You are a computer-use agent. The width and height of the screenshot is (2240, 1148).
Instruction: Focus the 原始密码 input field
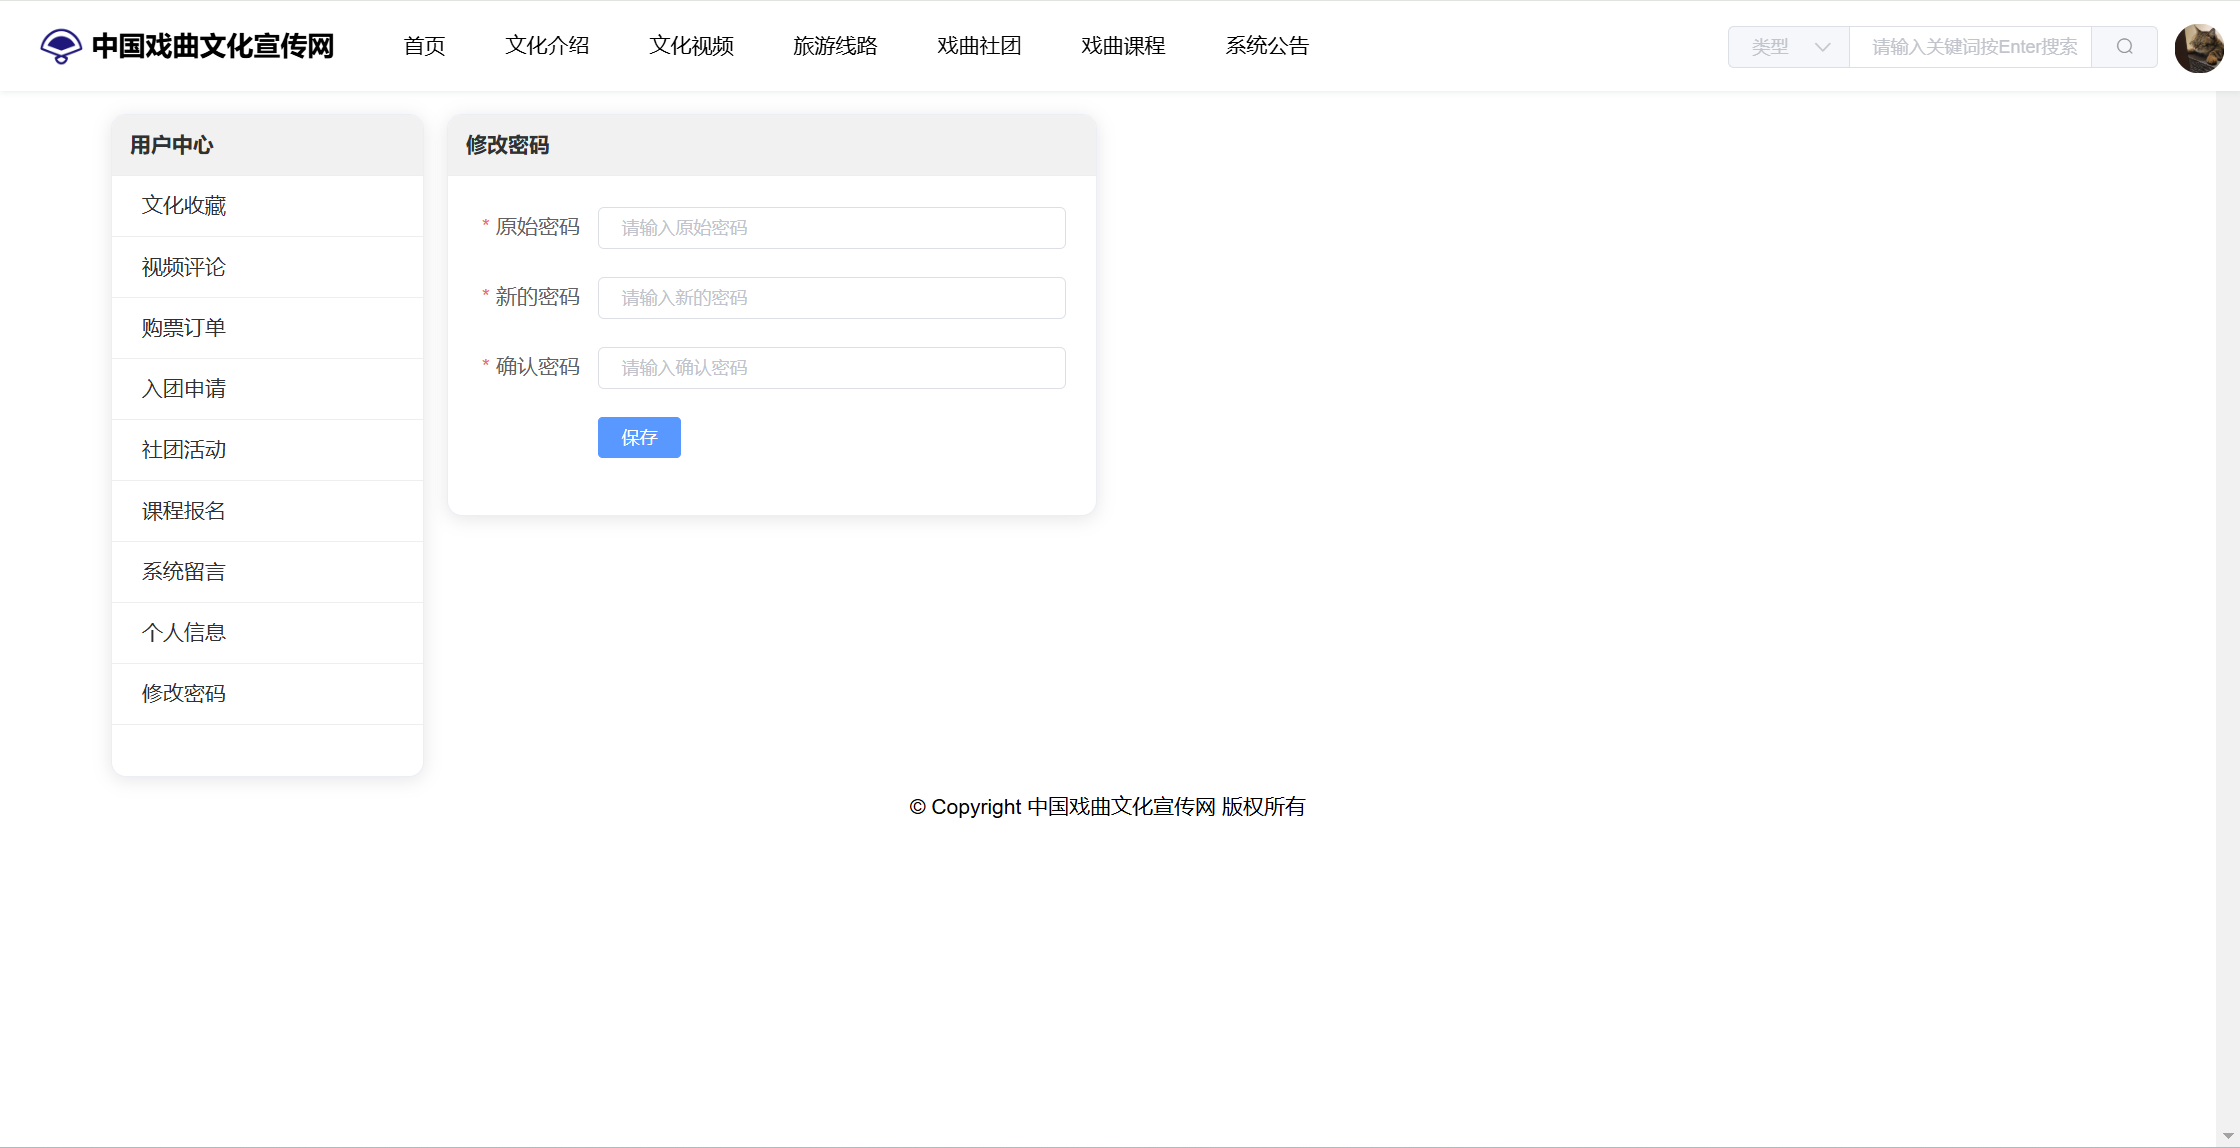[x=831, y=228]
